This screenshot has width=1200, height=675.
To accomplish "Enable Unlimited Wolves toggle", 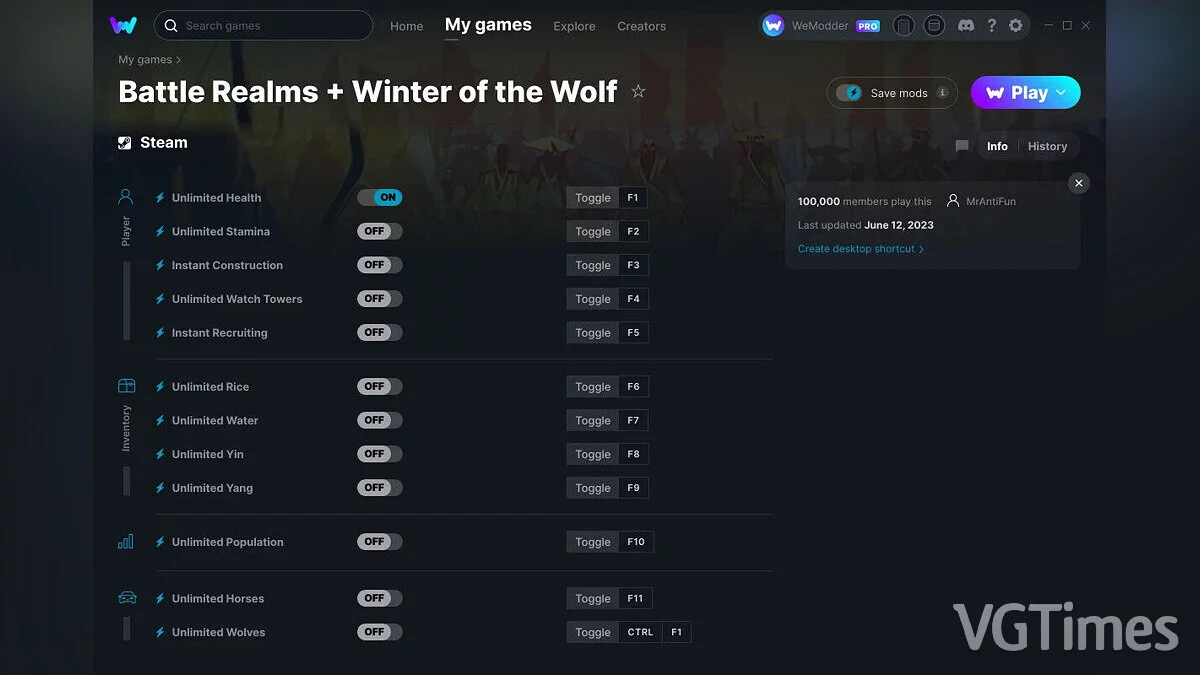I will 380,632.
